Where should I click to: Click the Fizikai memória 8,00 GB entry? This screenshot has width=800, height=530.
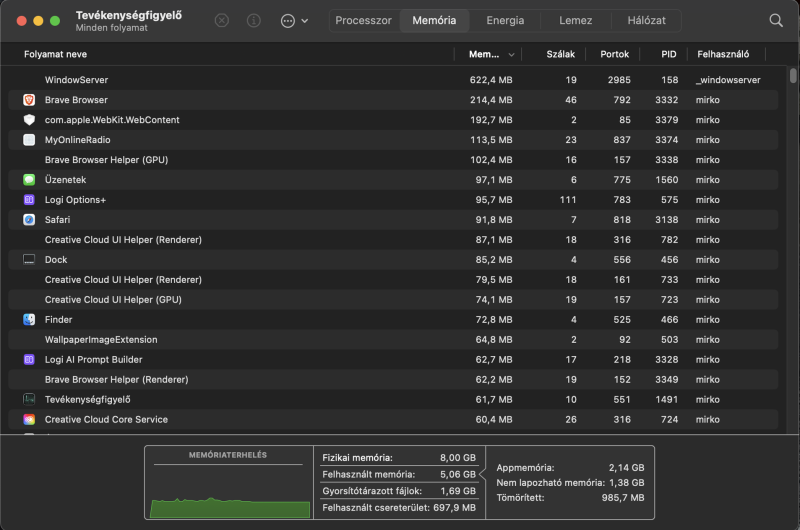399,458
